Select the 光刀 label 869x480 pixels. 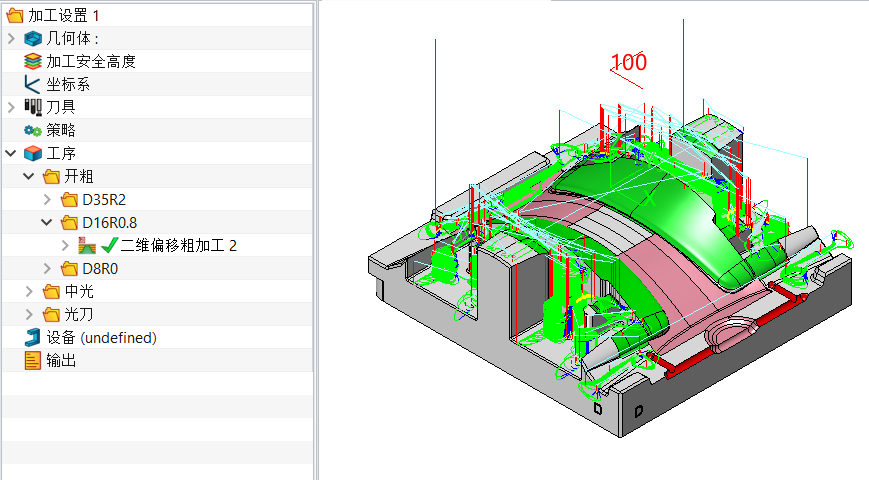[79, 314]
